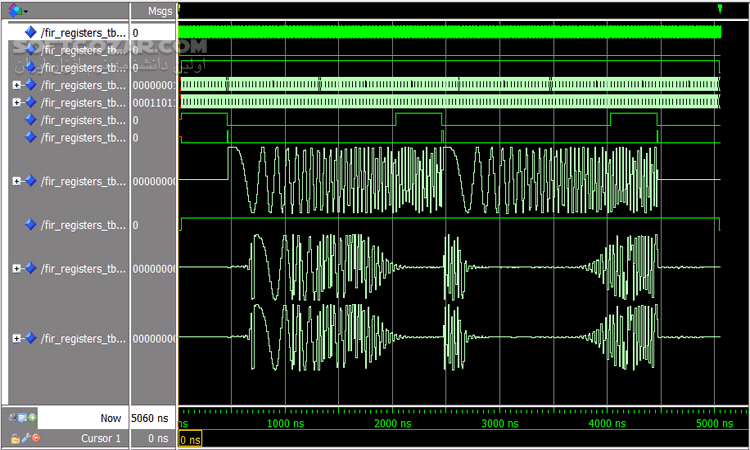Click the green insert cursor icon
Screen dimensions: 750x450
(x=34, y=417)
